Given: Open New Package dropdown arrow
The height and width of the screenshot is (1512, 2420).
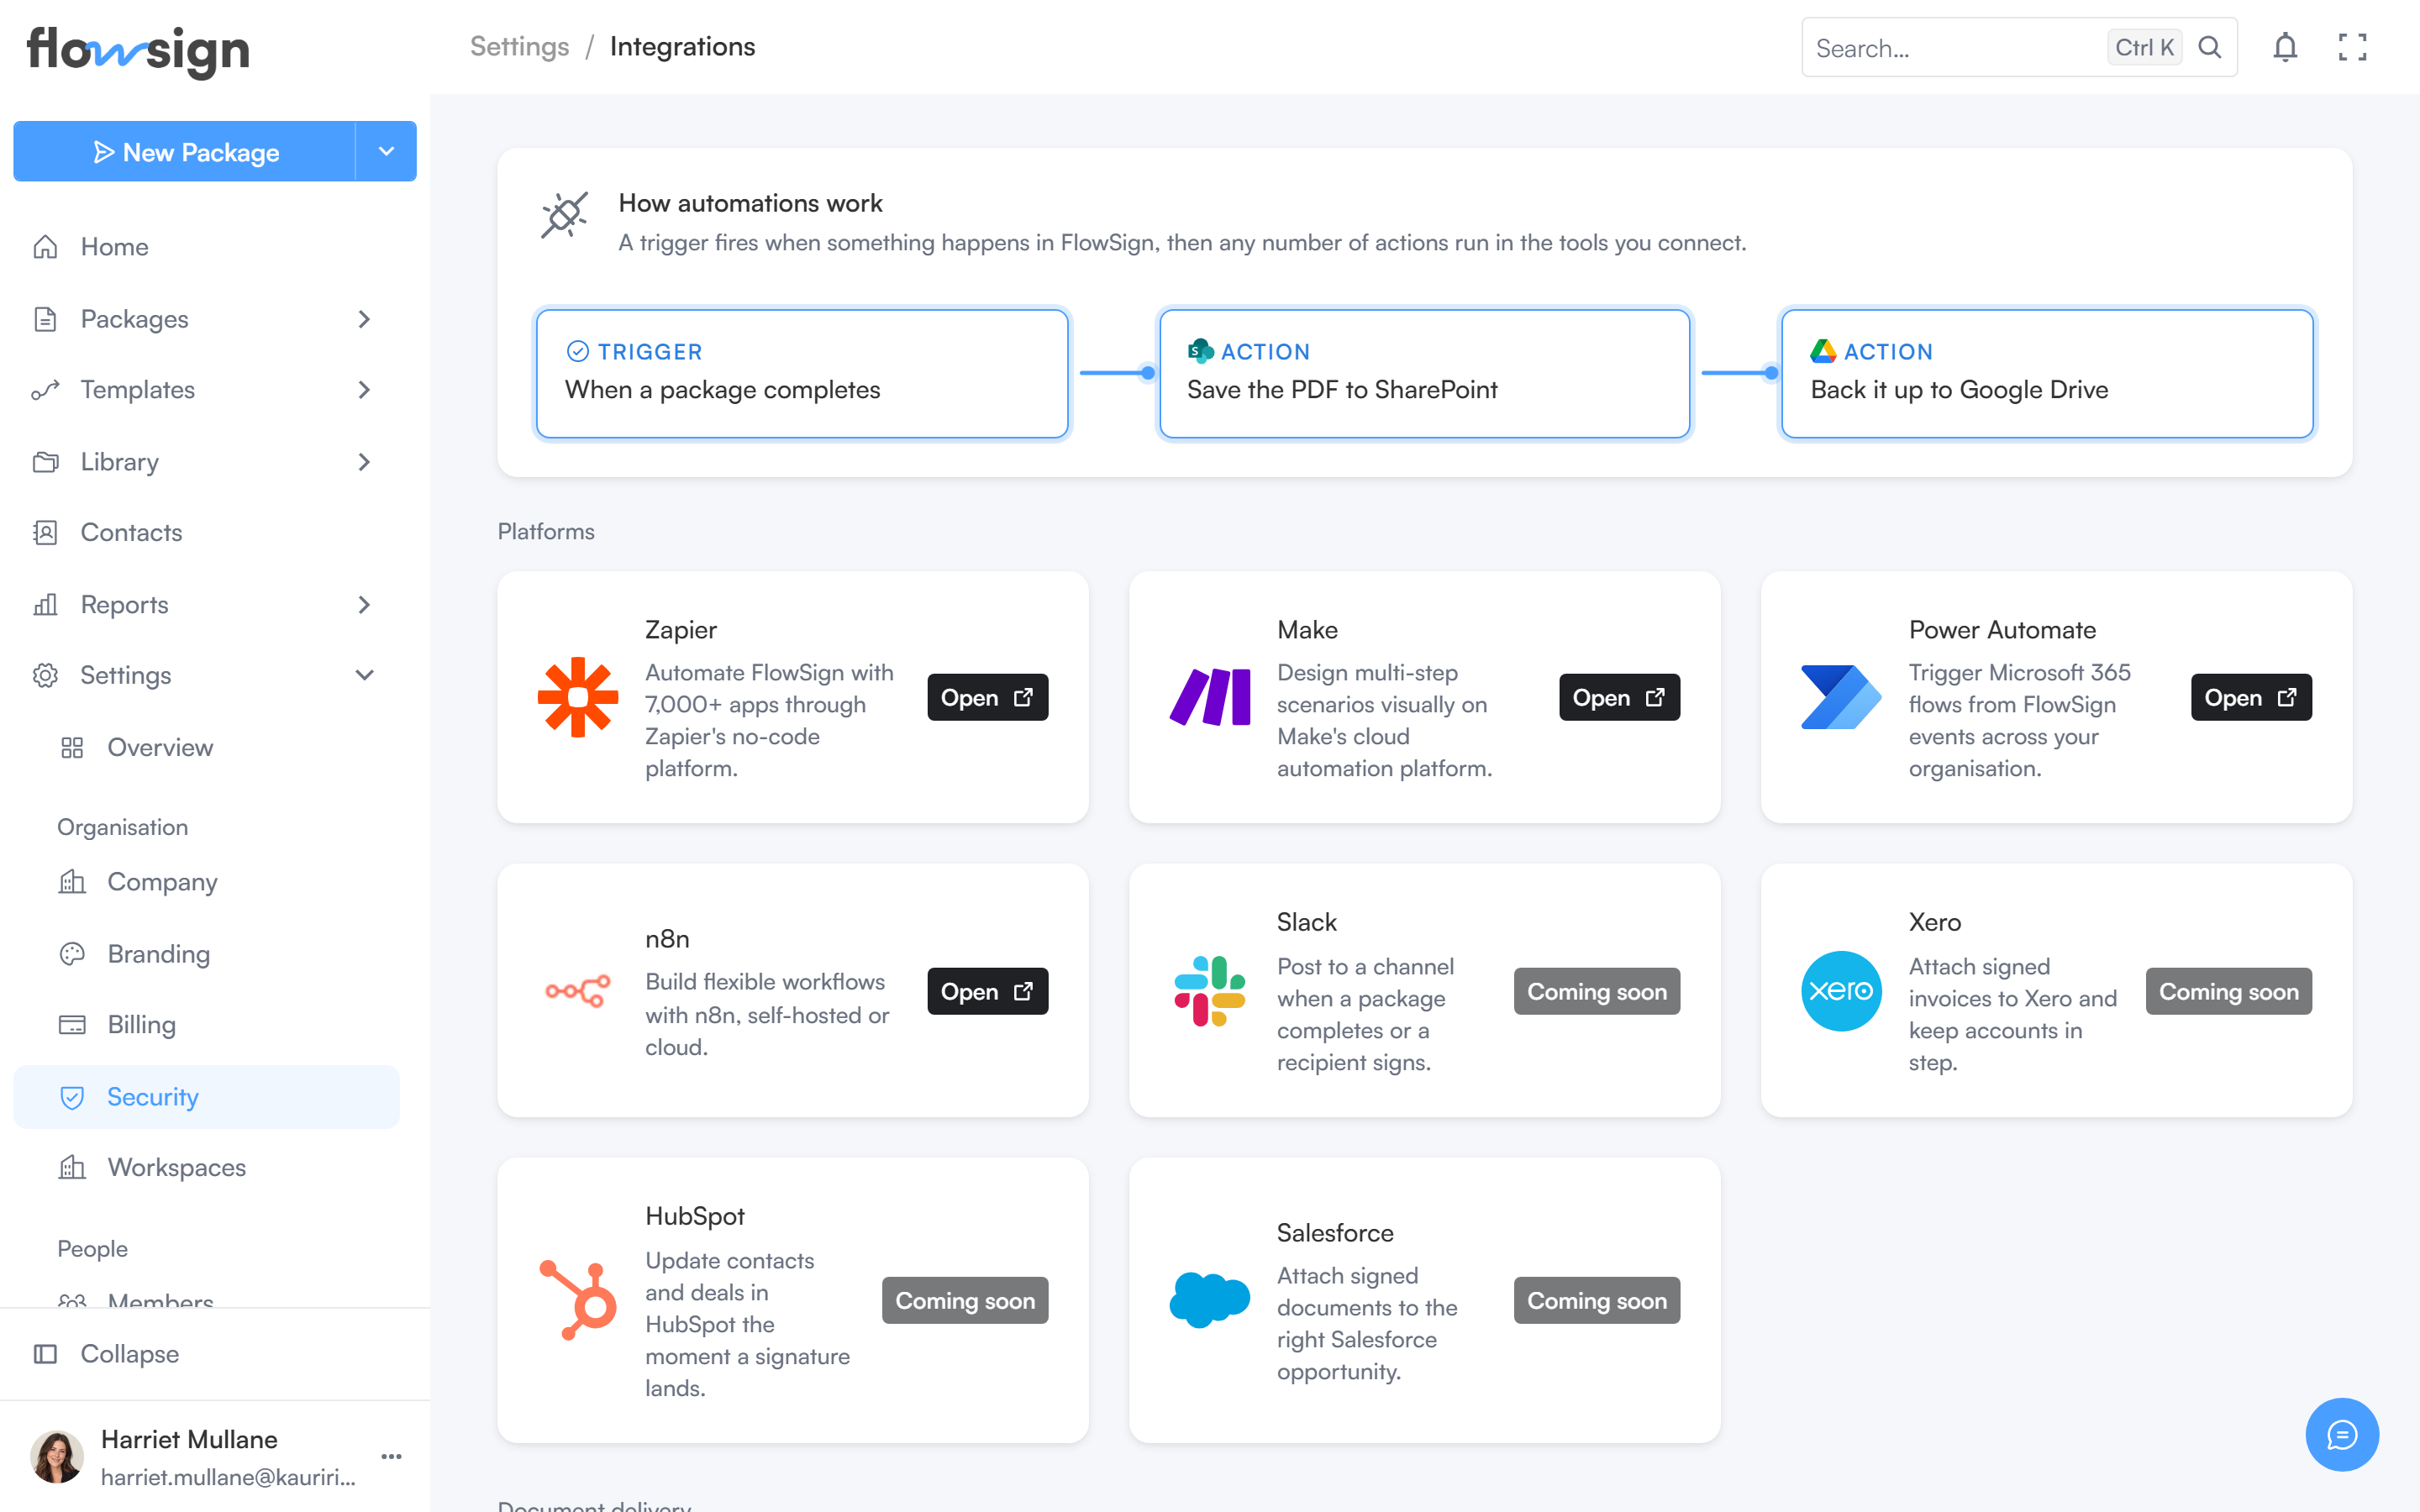Looking at the screenshot, I should pos(386,151).
